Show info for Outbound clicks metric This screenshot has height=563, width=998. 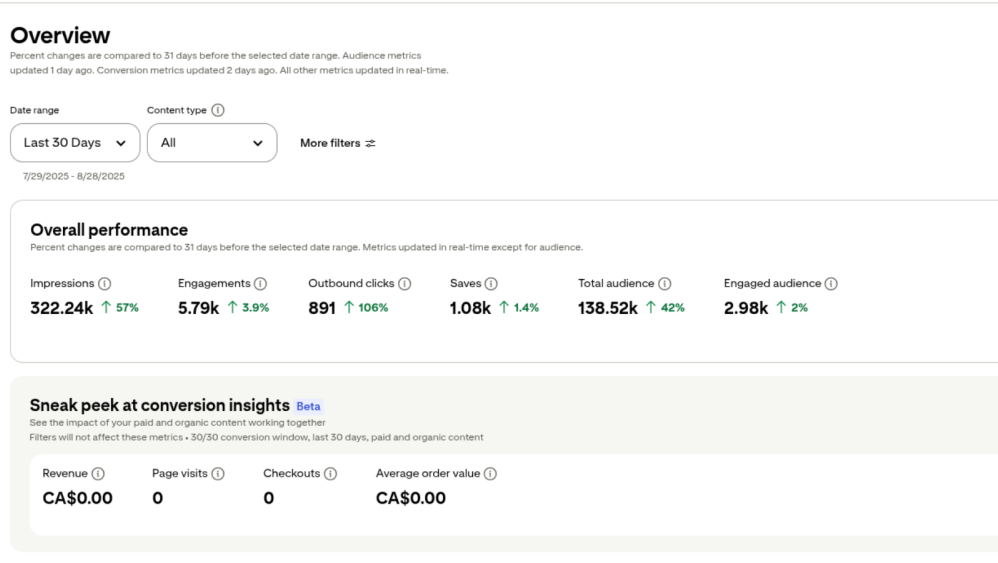(405, 283)
